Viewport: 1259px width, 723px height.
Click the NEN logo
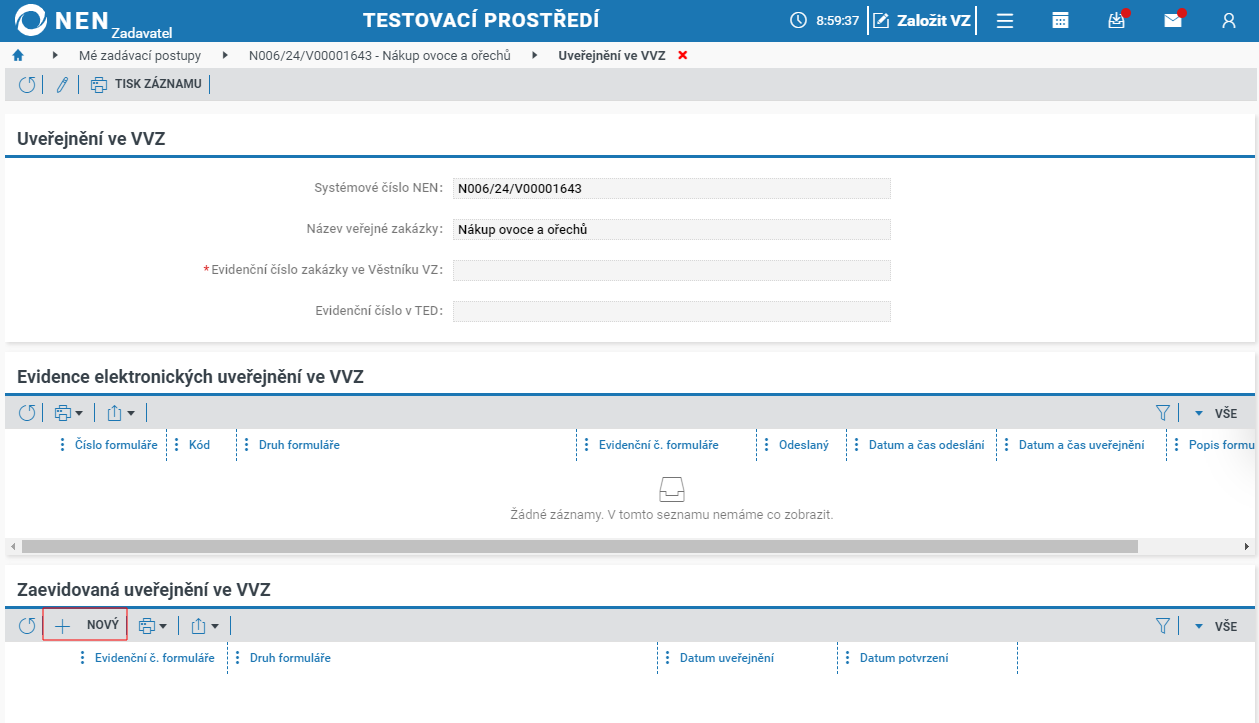click(x=63, y=20)
